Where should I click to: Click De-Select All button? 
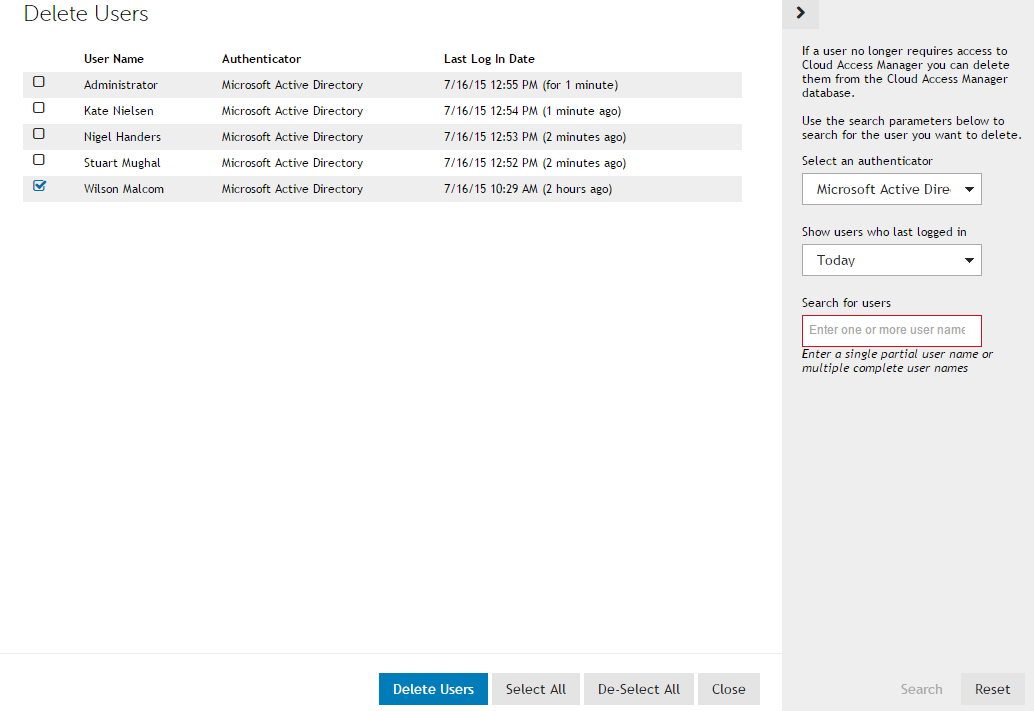[x=638, y=689]
